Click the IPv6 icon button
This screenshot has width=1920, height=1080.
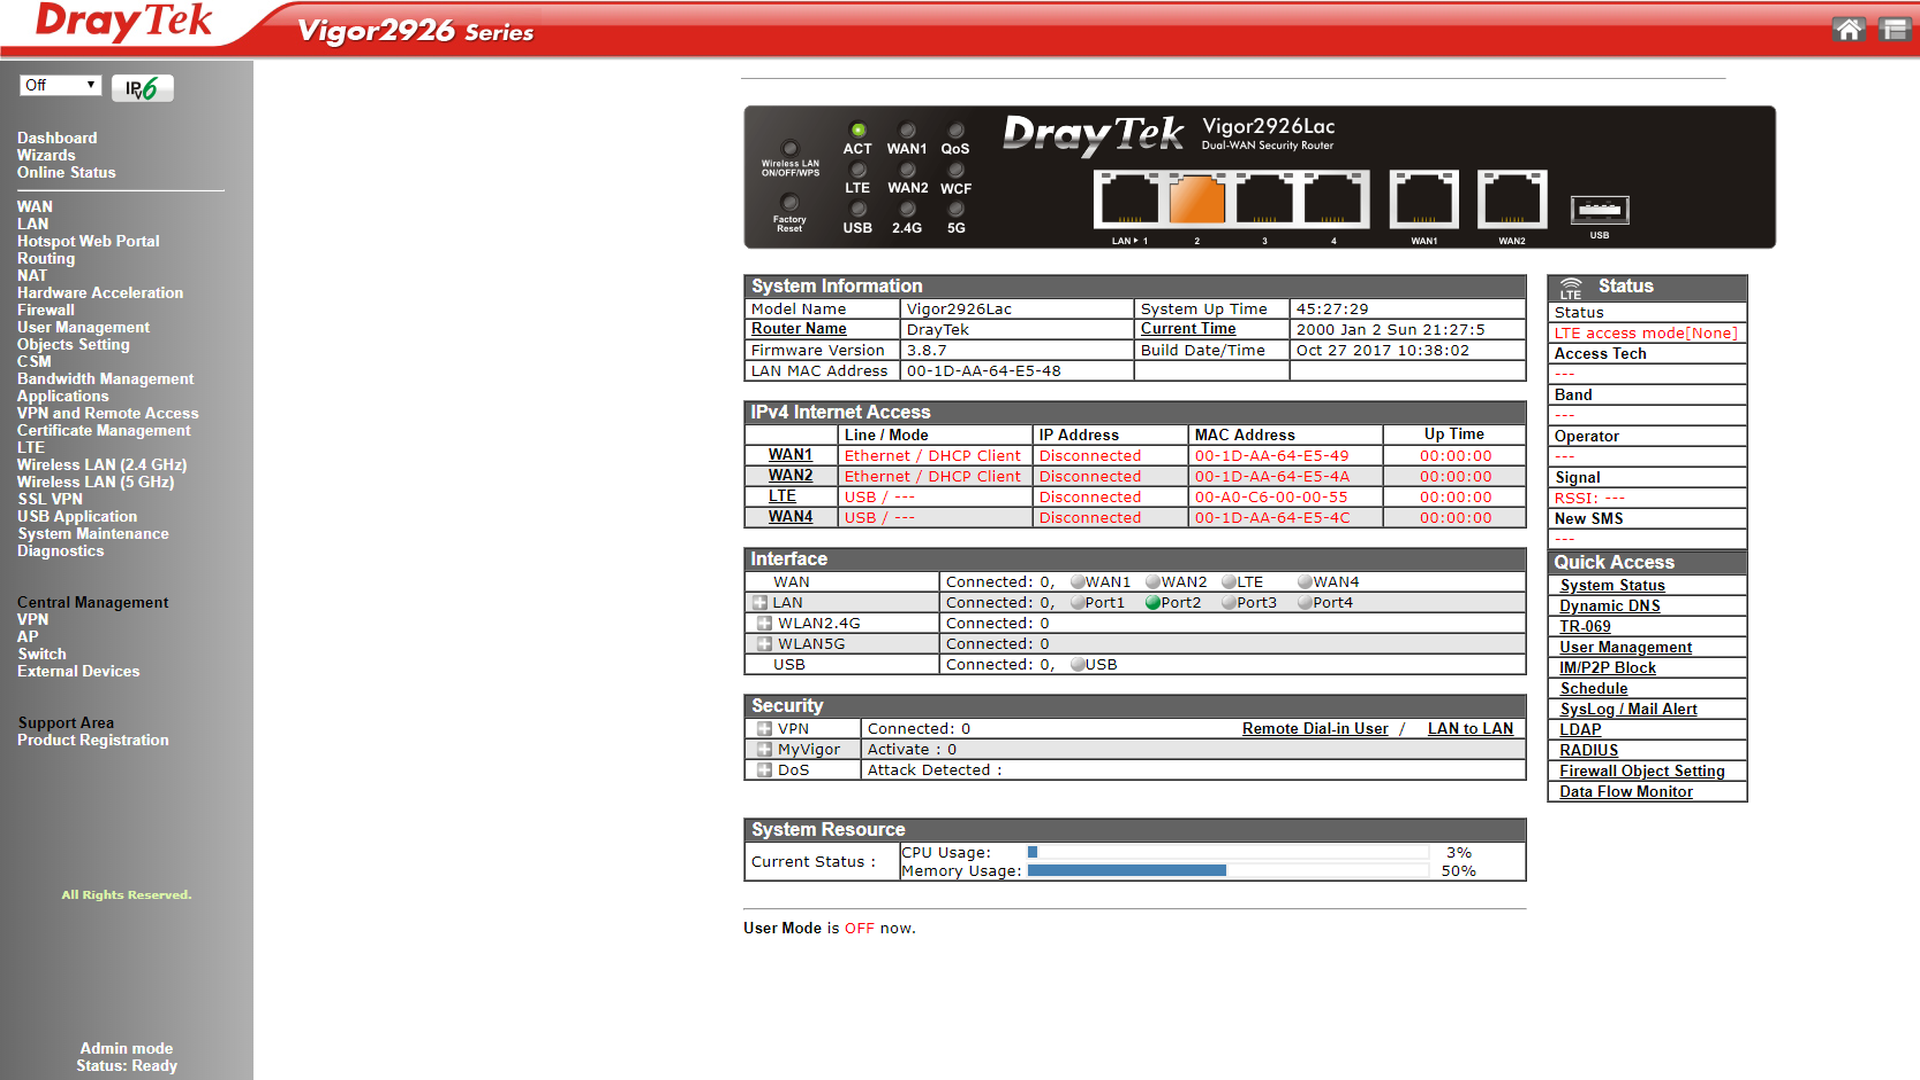tap(142, 88)
